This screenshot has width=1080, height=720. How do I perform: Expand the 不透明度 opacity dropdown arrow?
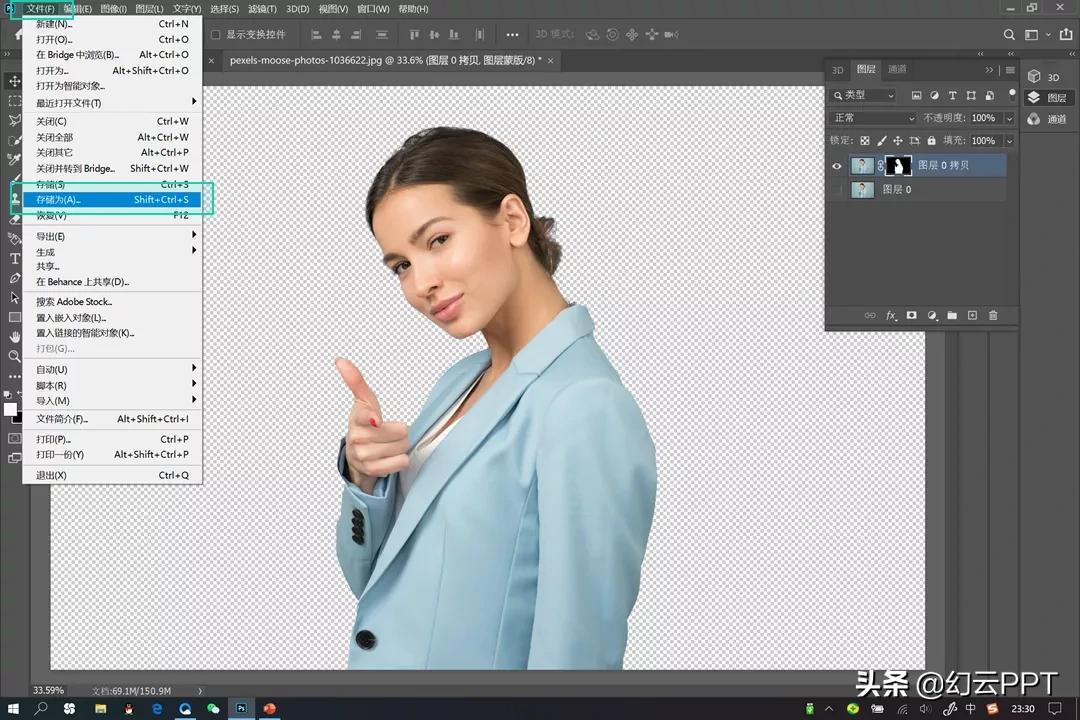1009,118
